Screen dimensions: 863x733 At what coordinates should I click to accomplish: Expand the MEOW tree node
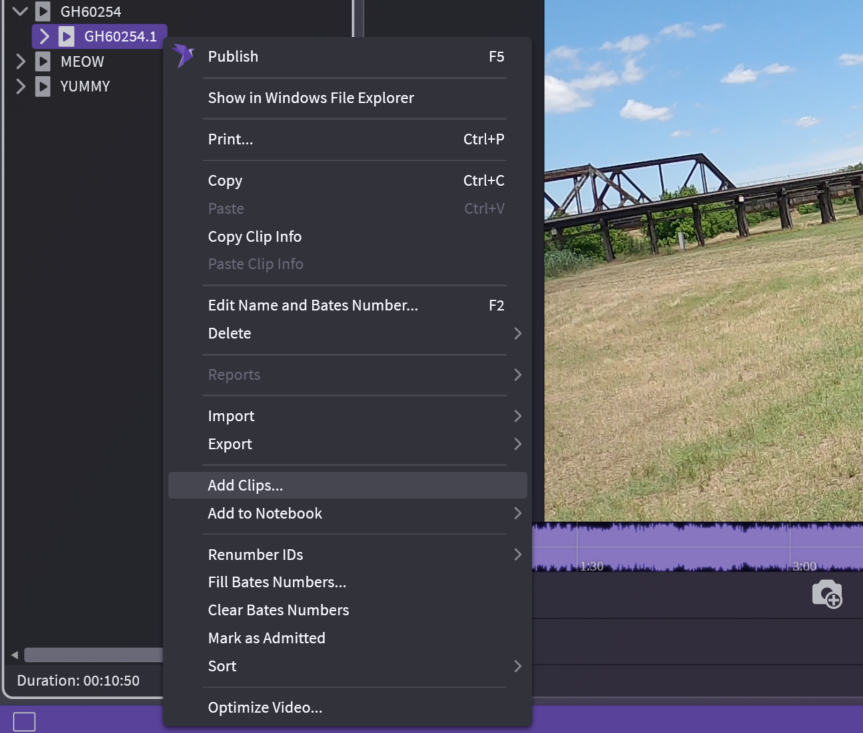tap(20, 62)
